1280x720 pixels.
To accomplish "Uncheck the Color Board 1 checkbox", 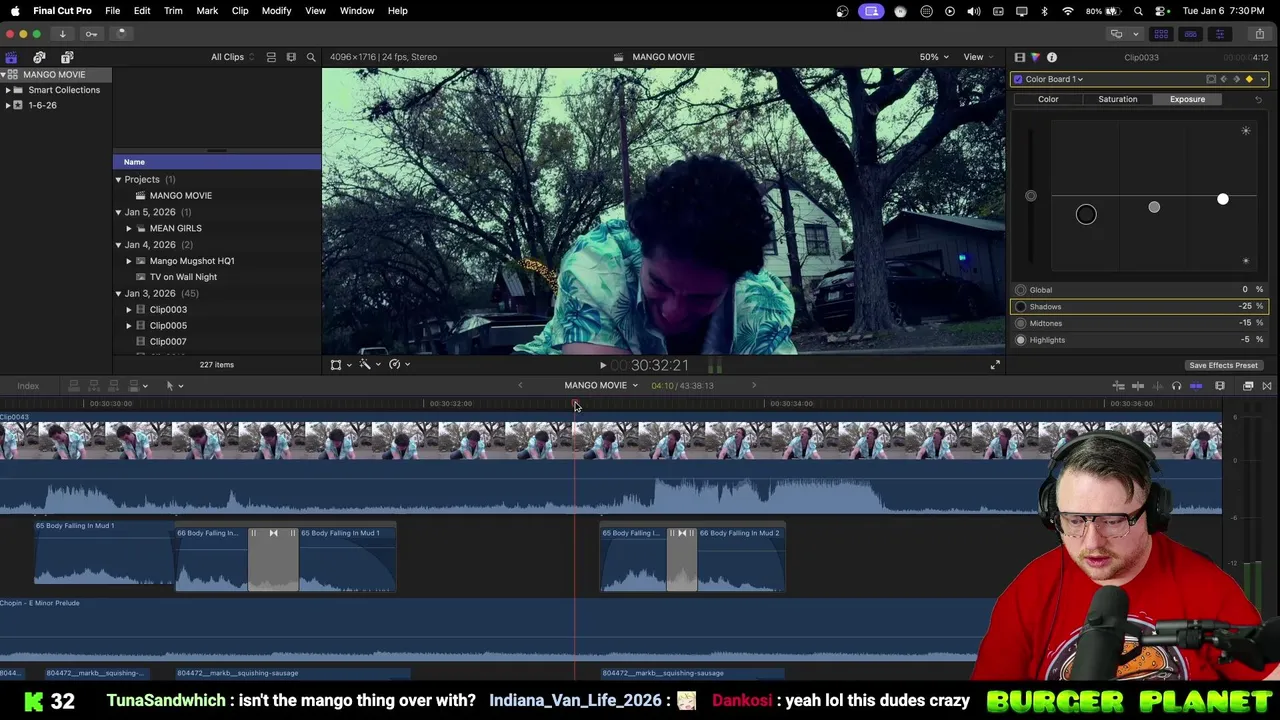I will pos(1018,79).
